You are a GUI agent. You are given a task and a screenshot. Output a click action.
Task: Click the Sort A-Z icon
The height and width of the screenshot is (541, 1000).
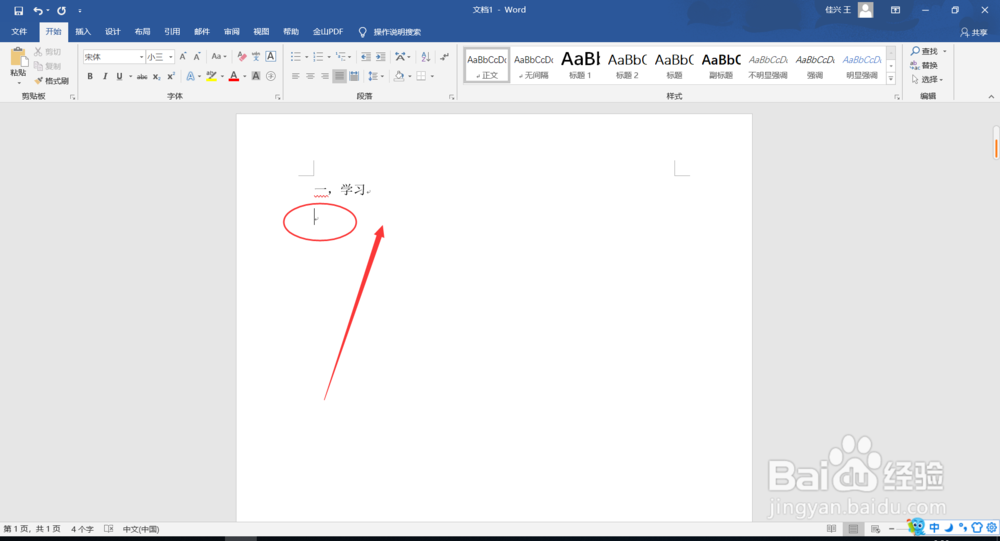tap(426, 57)
